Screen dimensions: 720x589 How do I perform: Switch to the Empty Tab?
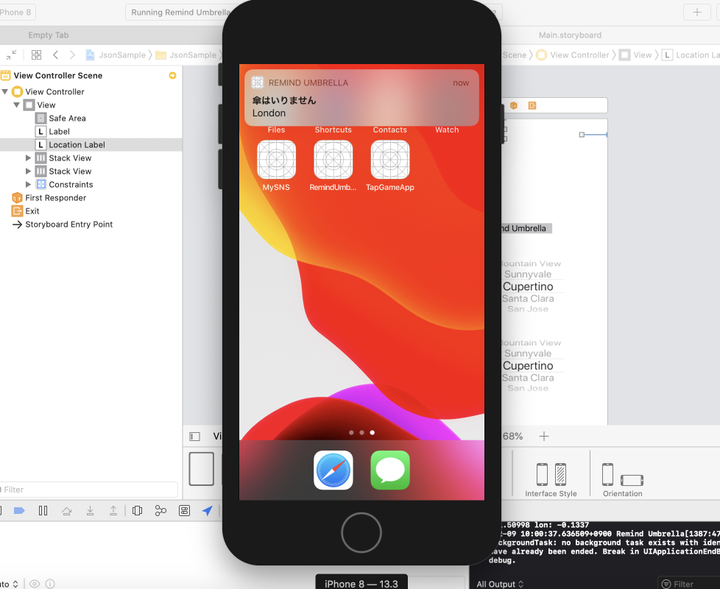point(48,35)
